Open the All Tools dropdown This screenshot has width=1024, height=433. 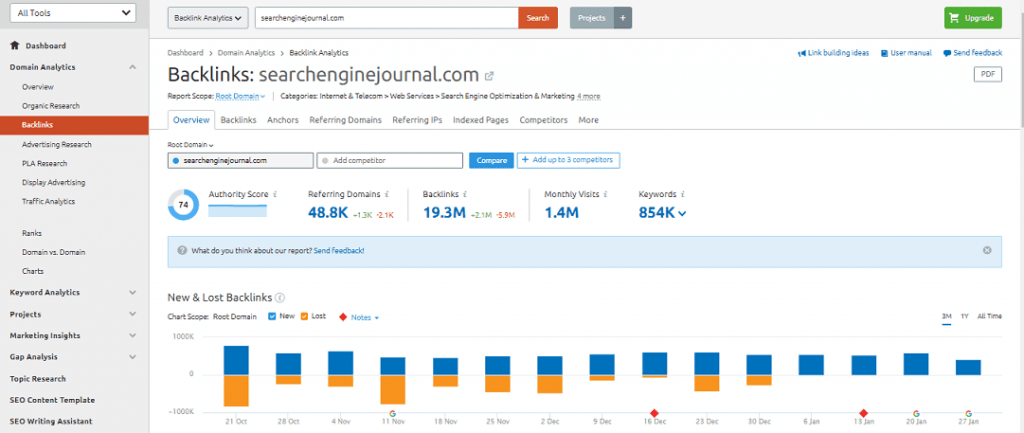(74, 13)
